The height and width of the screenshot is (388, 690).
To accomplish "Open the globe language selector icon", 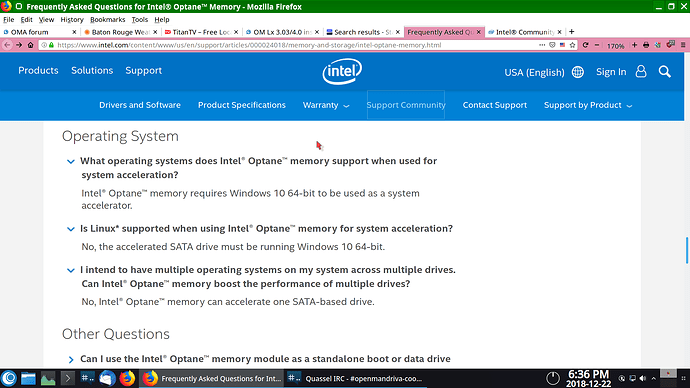I will coord(578,72).
